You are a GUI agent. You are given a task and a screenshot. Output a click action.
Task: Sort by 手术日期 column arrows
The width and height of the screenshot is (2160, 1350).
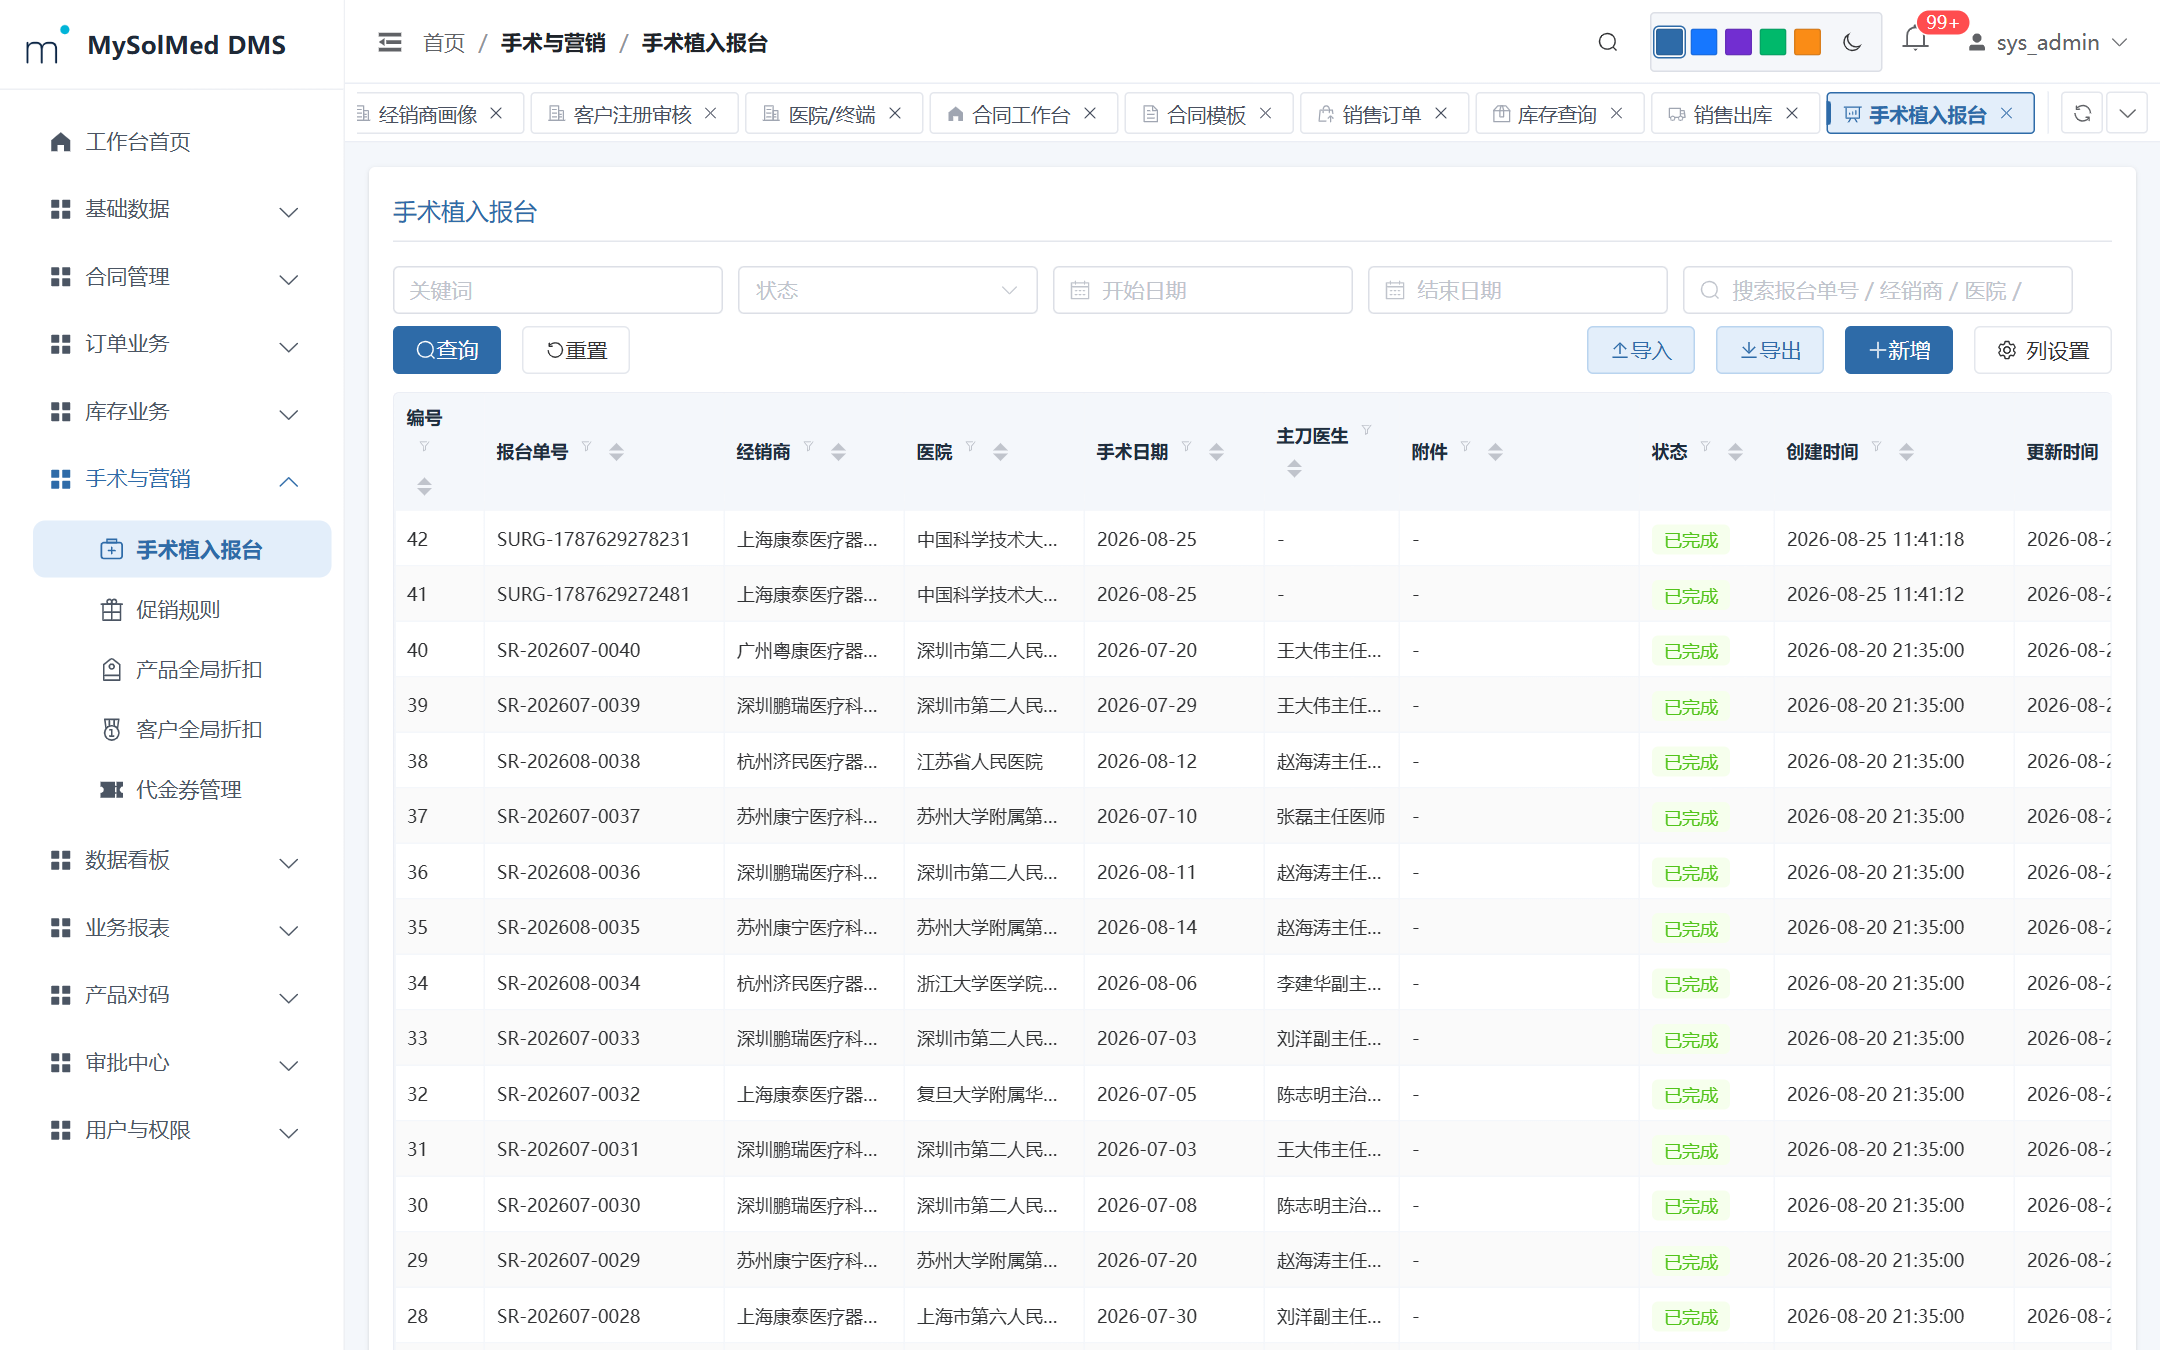(1216, 452)
